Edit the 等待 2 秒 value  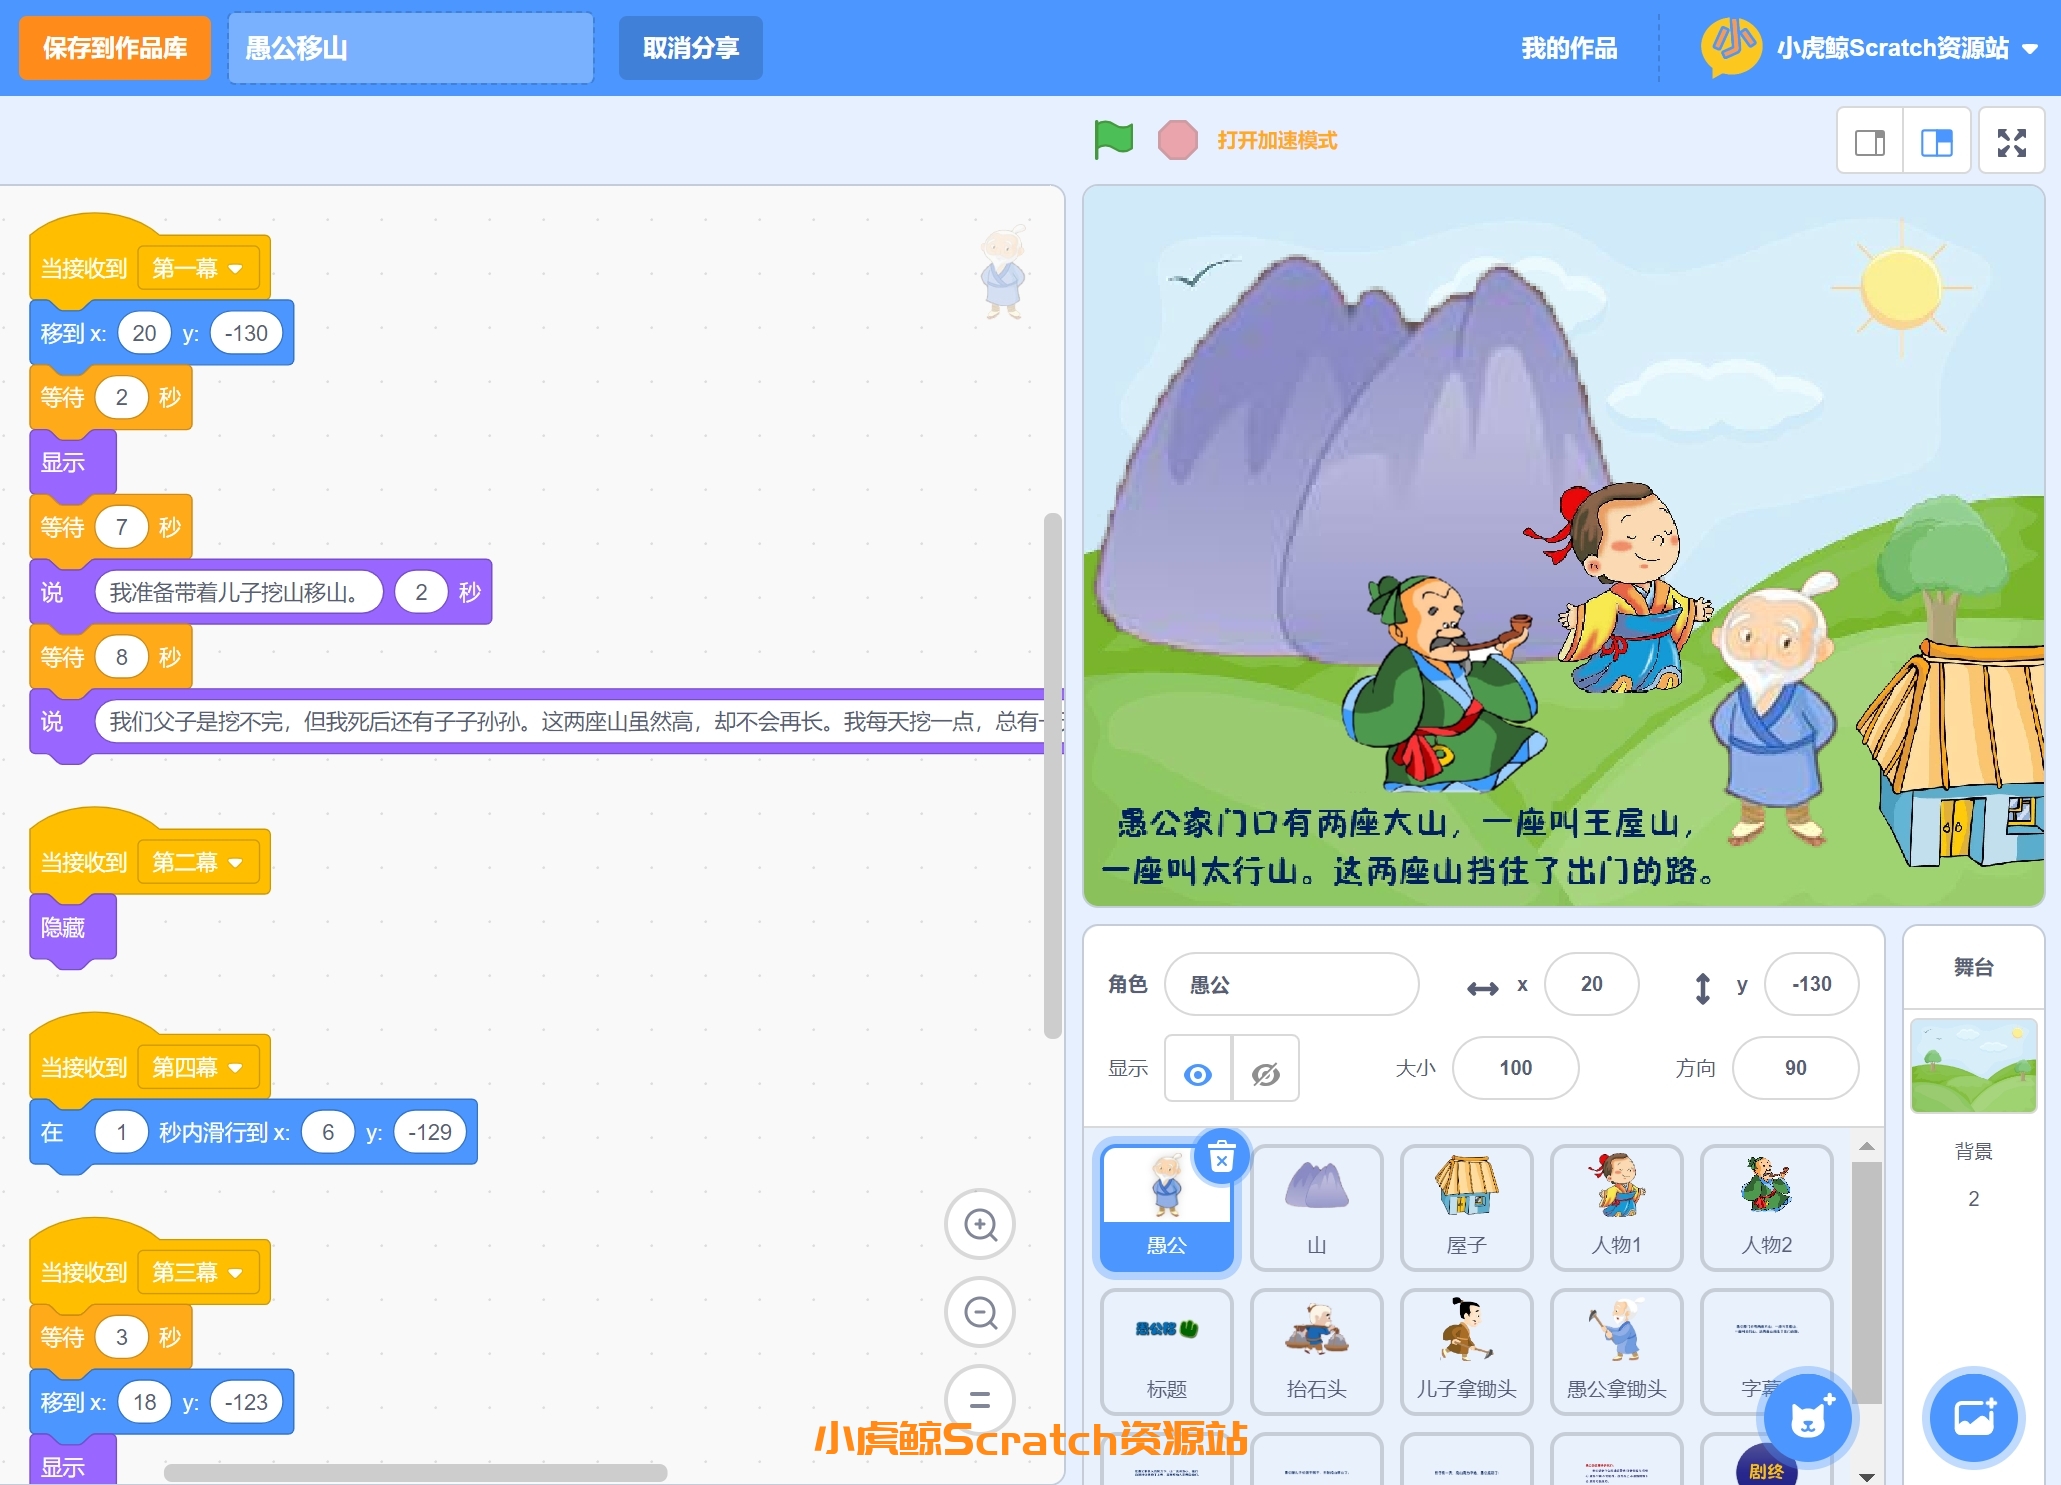pyautogui.click(x=122, y=398)
